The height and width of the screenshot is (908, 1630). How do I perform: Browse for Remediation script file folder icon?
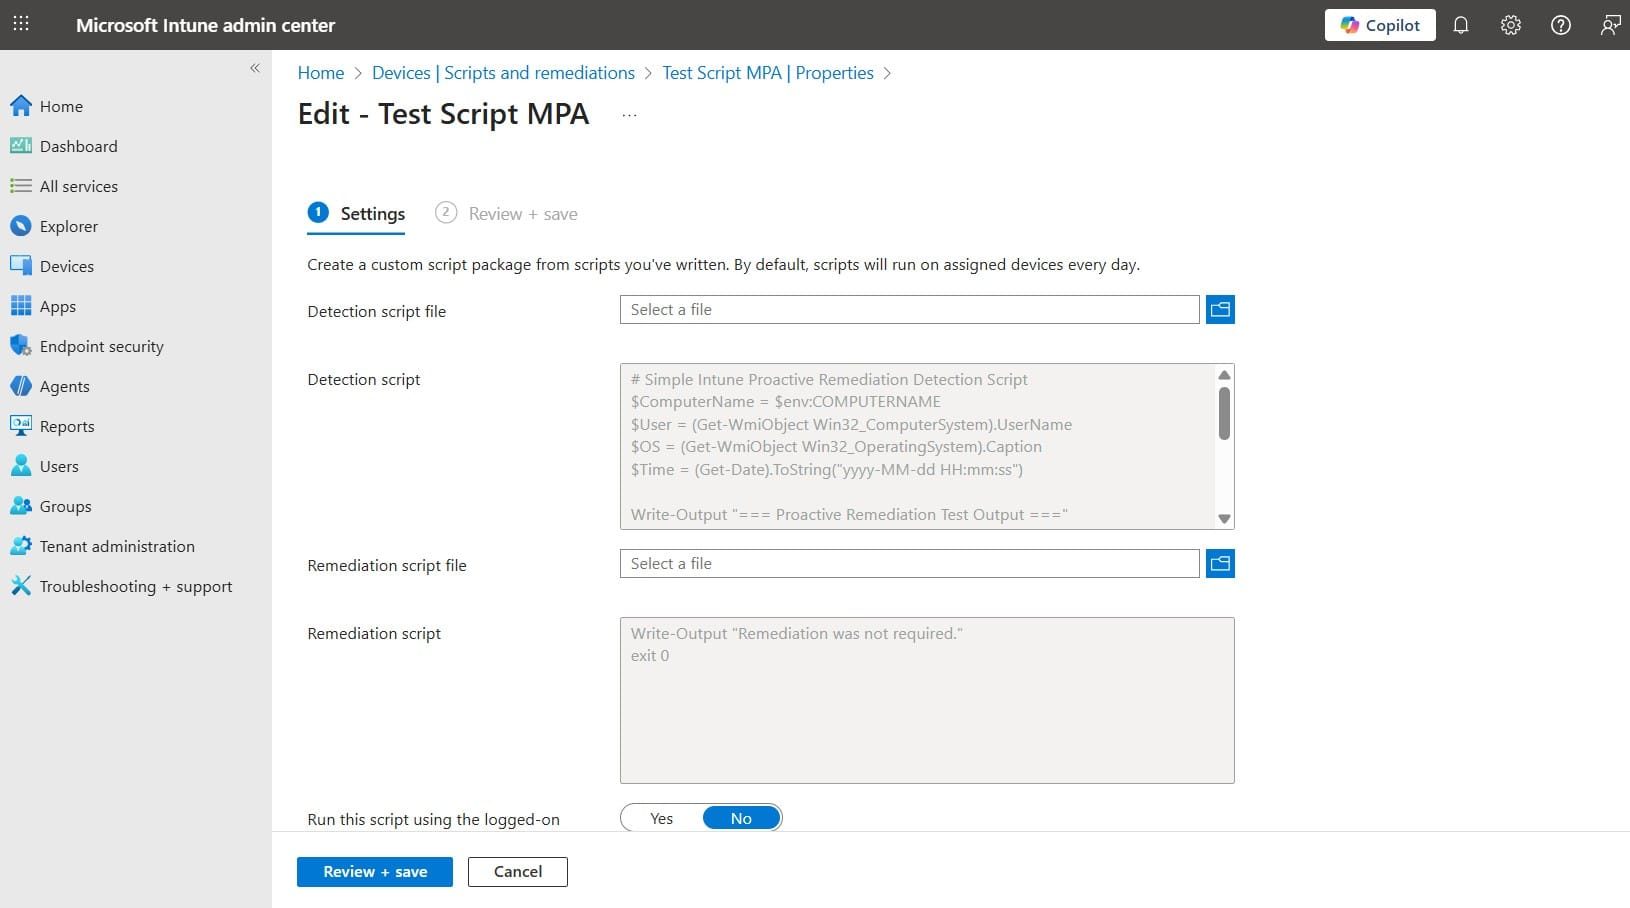point(1220,564)
